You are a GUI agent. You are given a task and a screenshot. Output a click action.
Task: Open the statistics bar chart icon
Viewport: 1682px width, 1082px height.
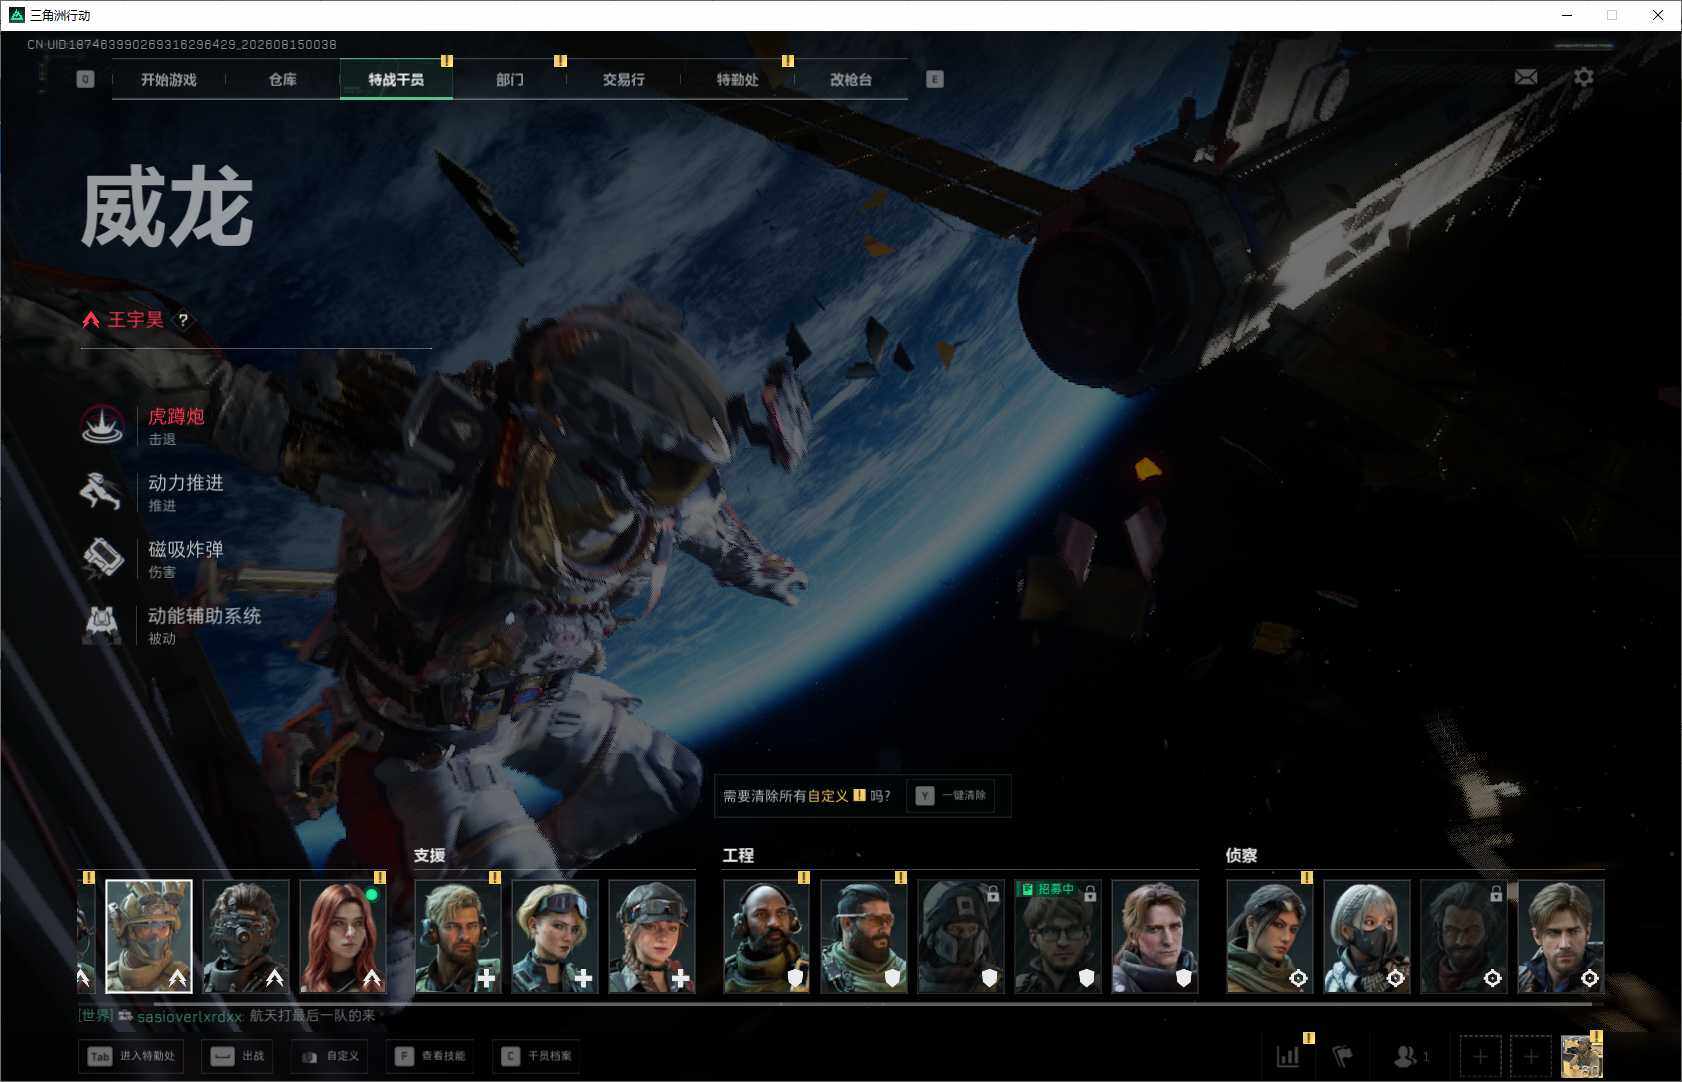click(x=1288, y=1055)
